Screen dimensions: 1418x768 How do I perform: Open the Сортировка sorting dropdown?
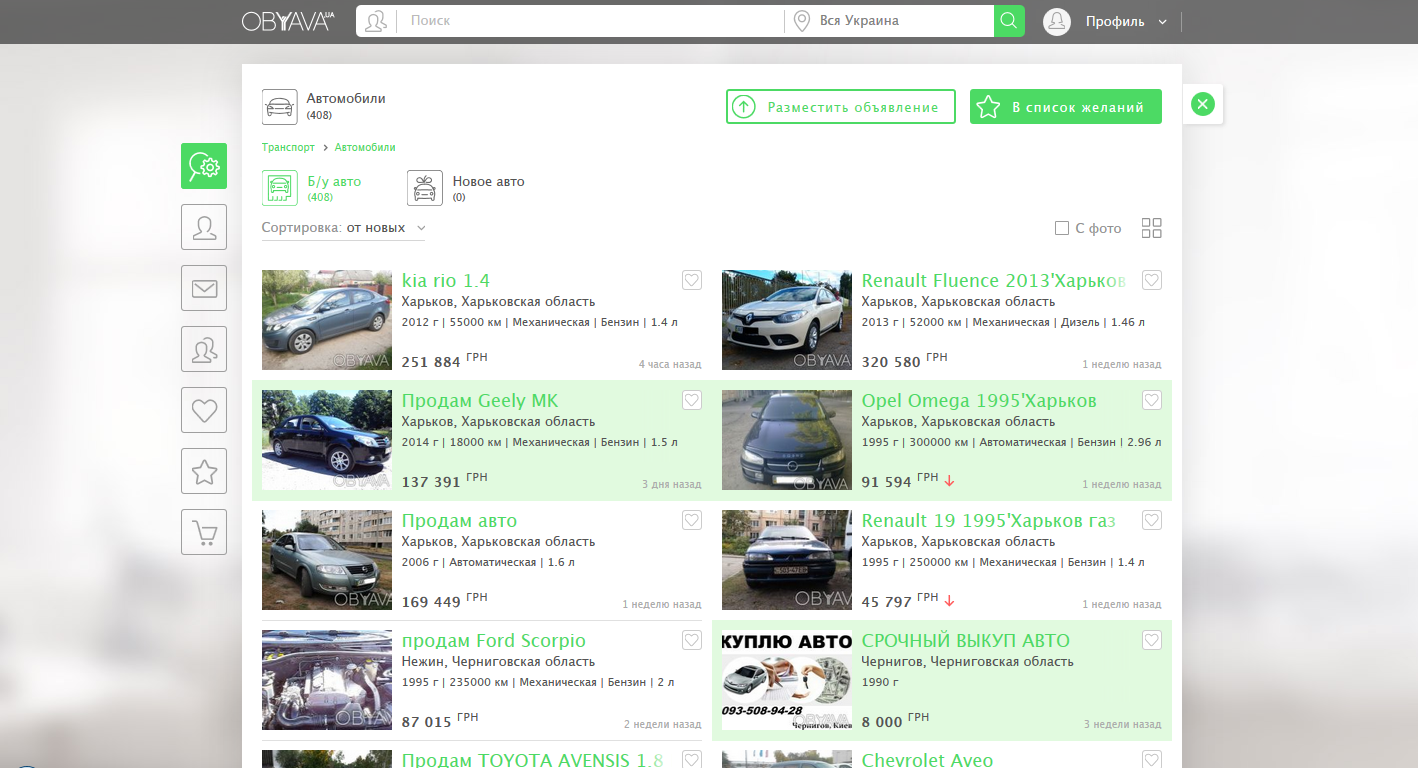pyautogui.click(x=343, y=228)
